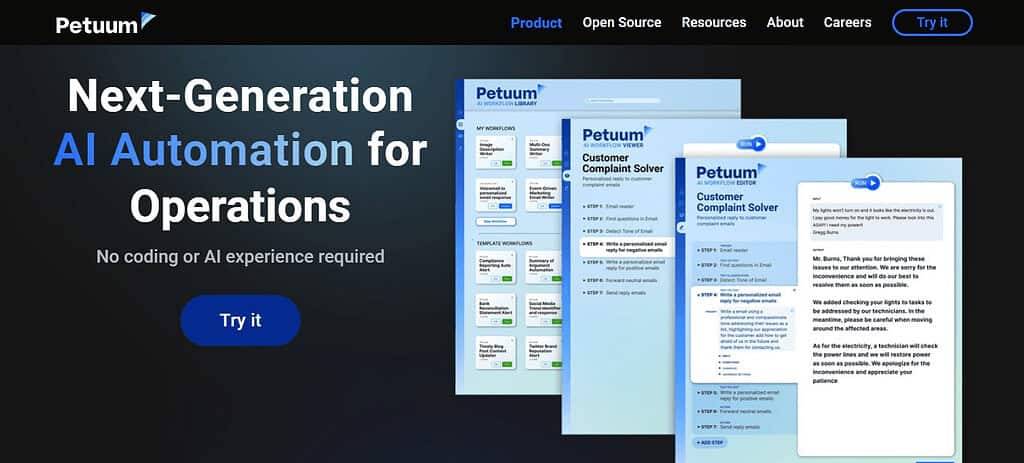Open the Resources menu item
This screenshot has width=1024, height=463.
click(714, 22)
